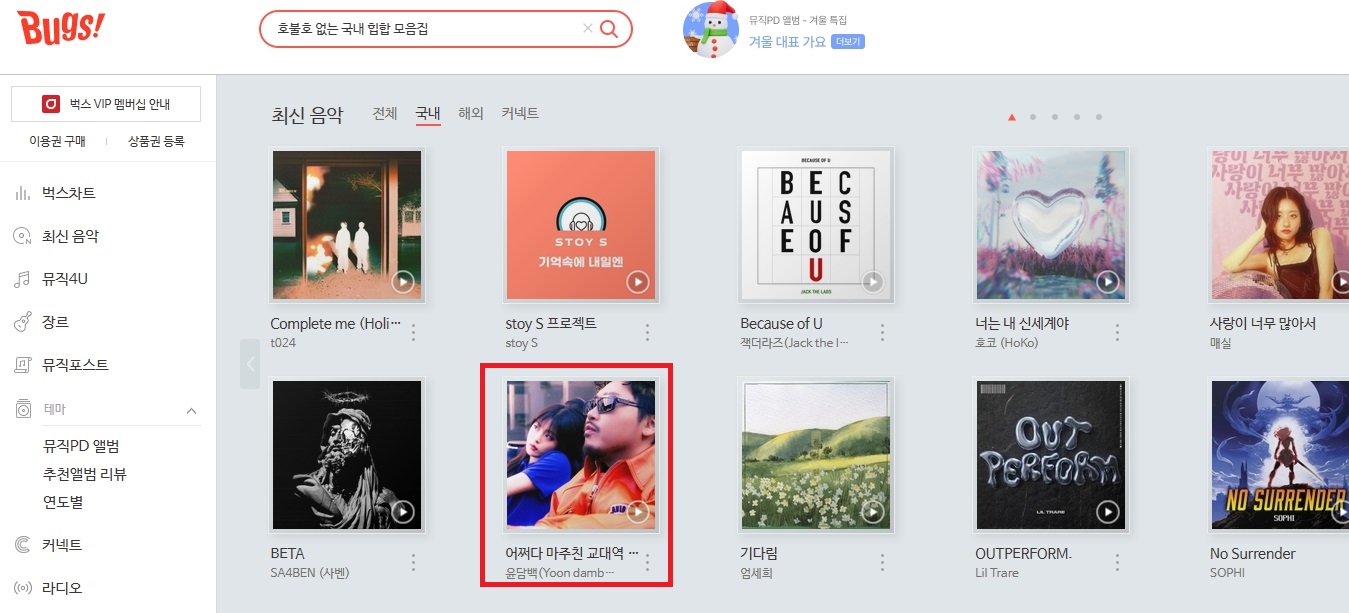Select the 해외 tab
This screenshot has width=1349, height=613.
471,114
